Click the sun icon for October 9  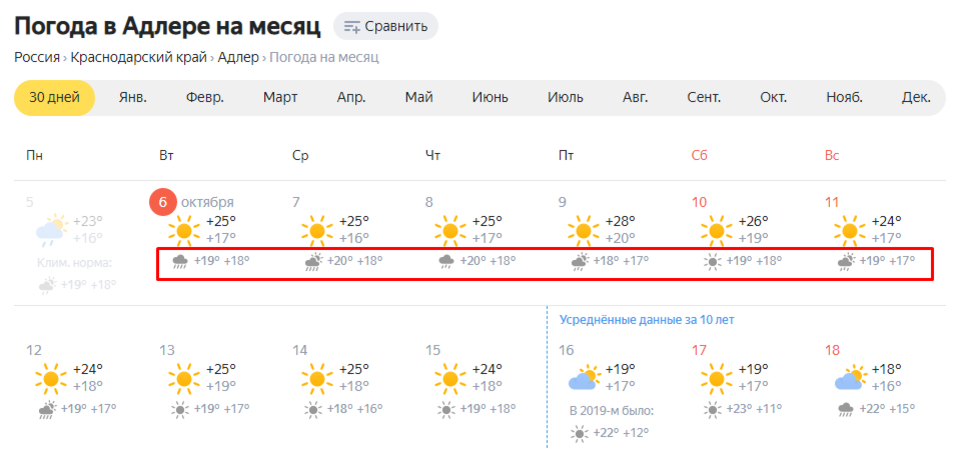click(x=583, y=231)
